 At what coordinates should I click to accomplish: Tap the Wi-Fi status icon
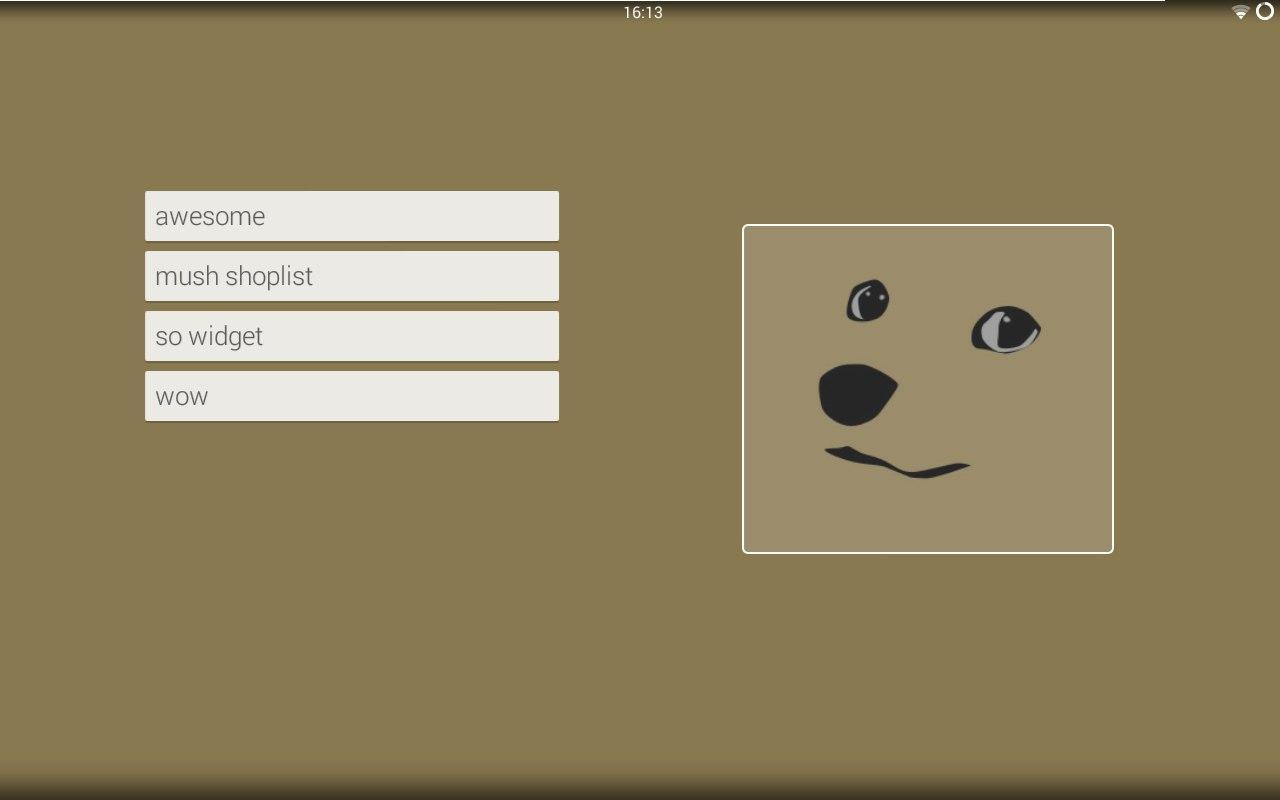[1241, 12]
